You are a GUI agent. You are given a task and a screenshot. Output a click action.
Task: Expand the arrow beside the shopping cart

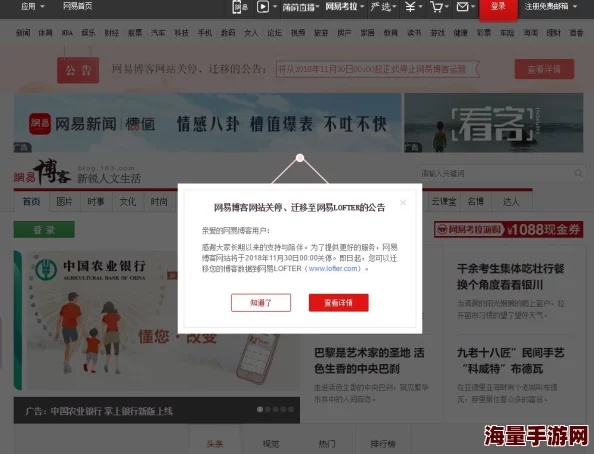tap(447, 7)
